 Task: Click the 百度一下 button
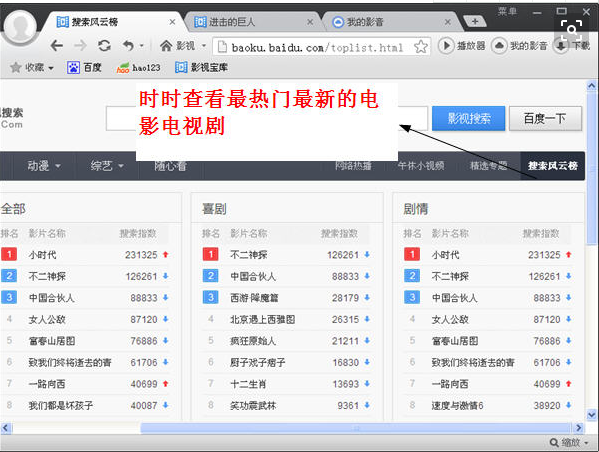[545, 118]
